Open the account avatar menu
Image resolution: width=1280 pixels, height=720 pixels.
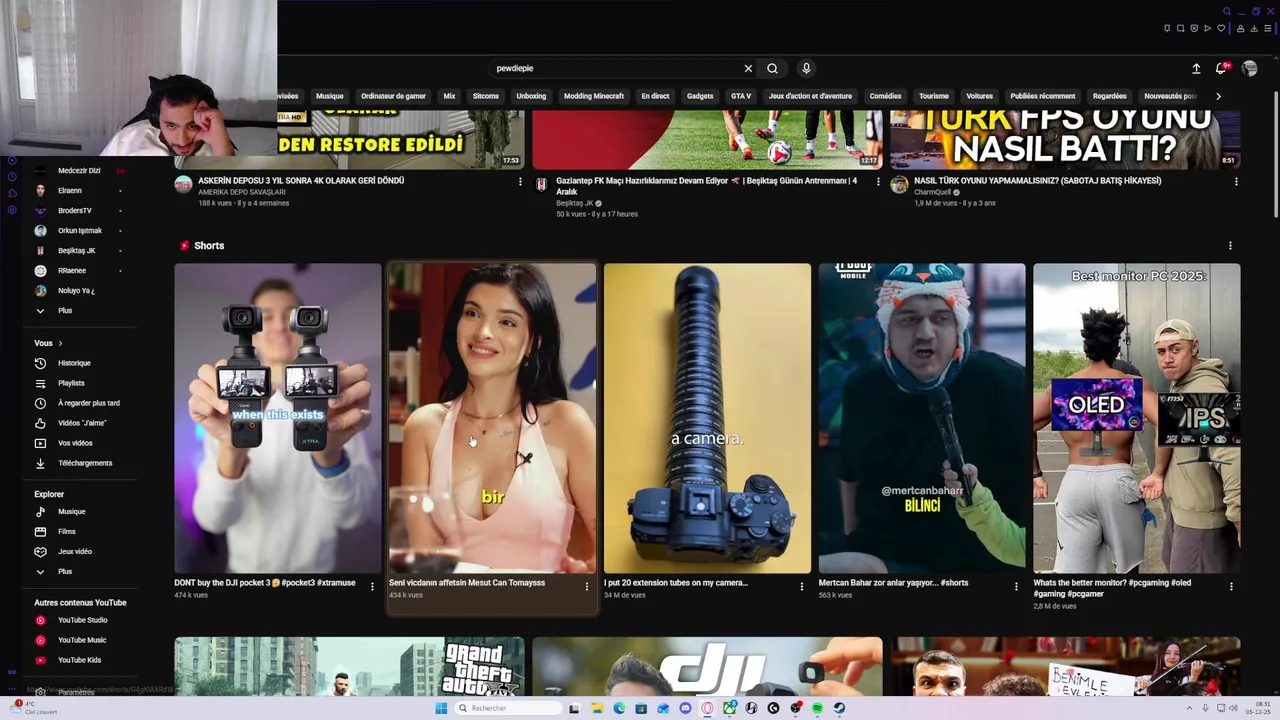(1249, 68)
